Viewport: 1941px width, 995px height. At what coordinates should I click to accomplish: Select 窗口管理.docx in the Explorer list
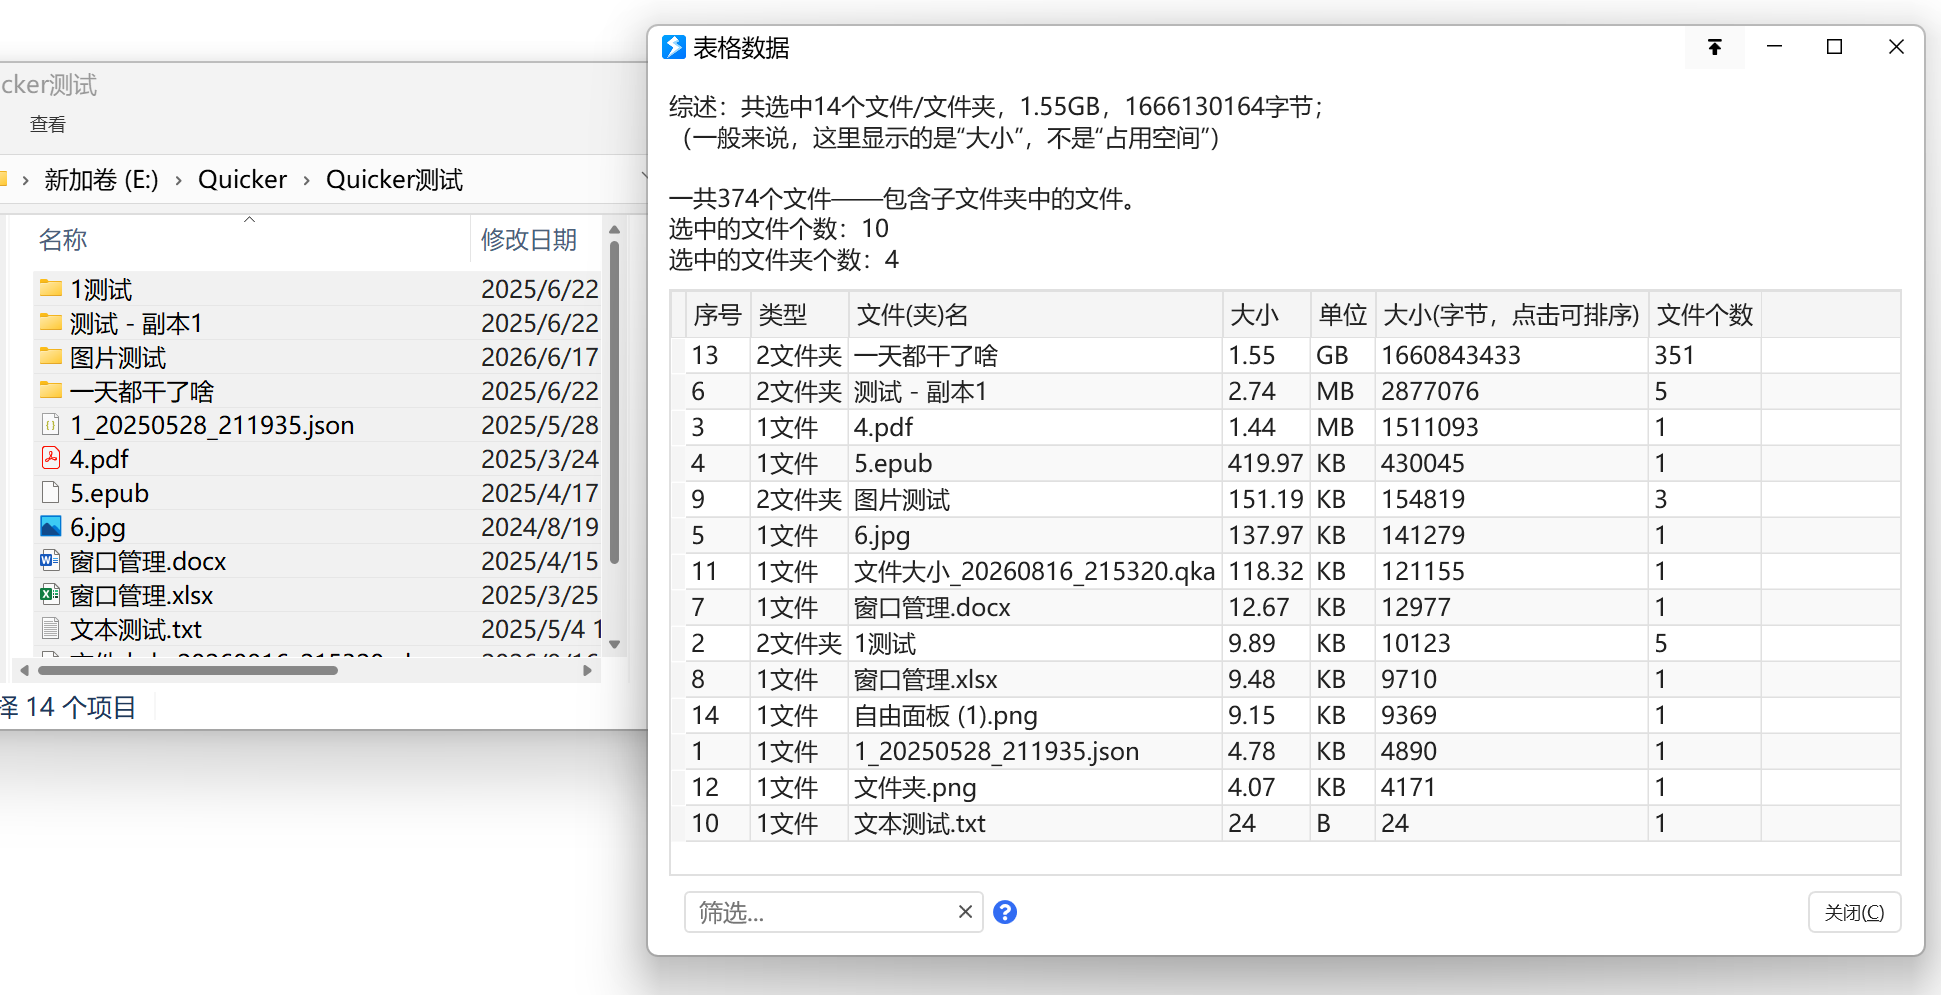click(148, 561)
